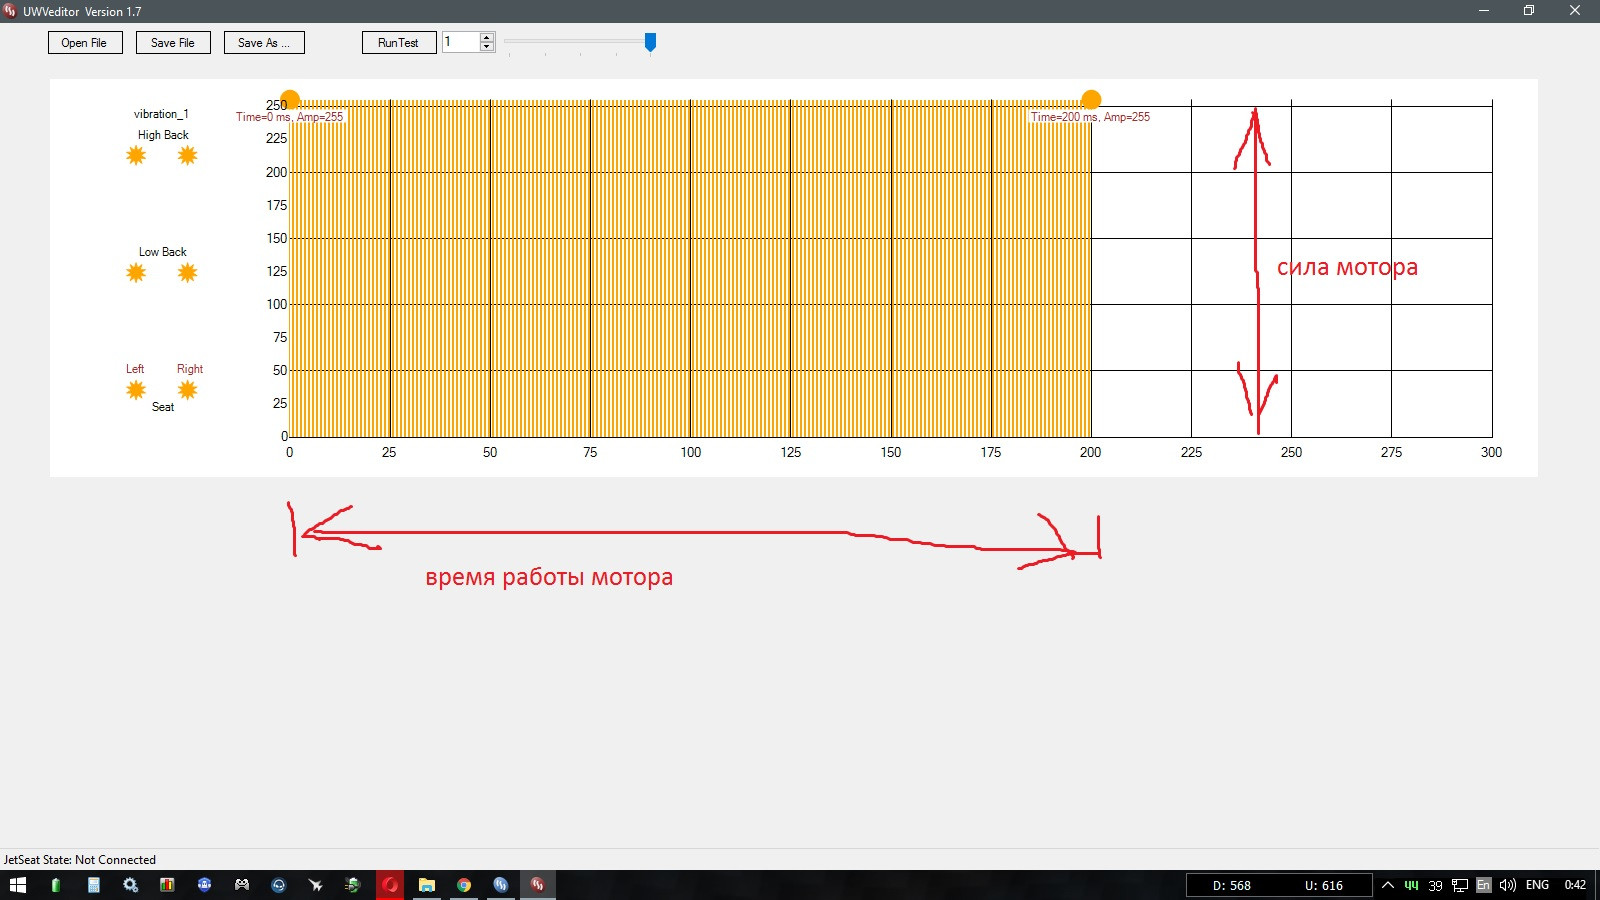
Task: Toggle the right Low Back motor star
Action: click(x=187, y=272)
